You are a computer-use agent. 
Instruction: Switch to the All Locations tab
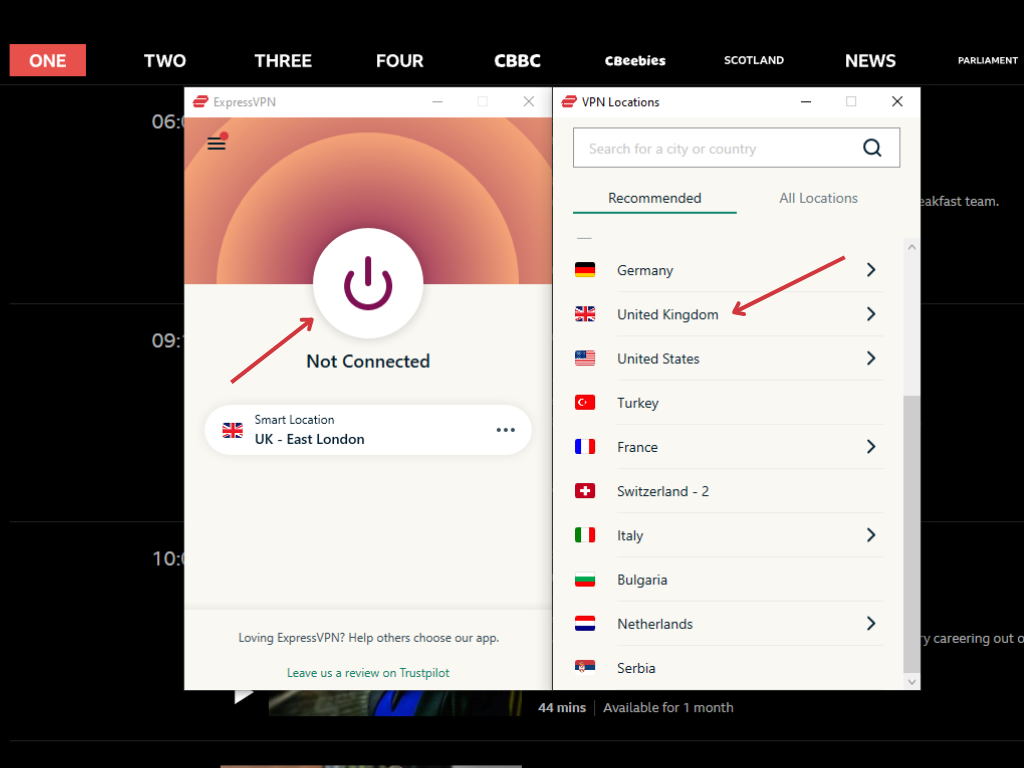coord(818,197)
